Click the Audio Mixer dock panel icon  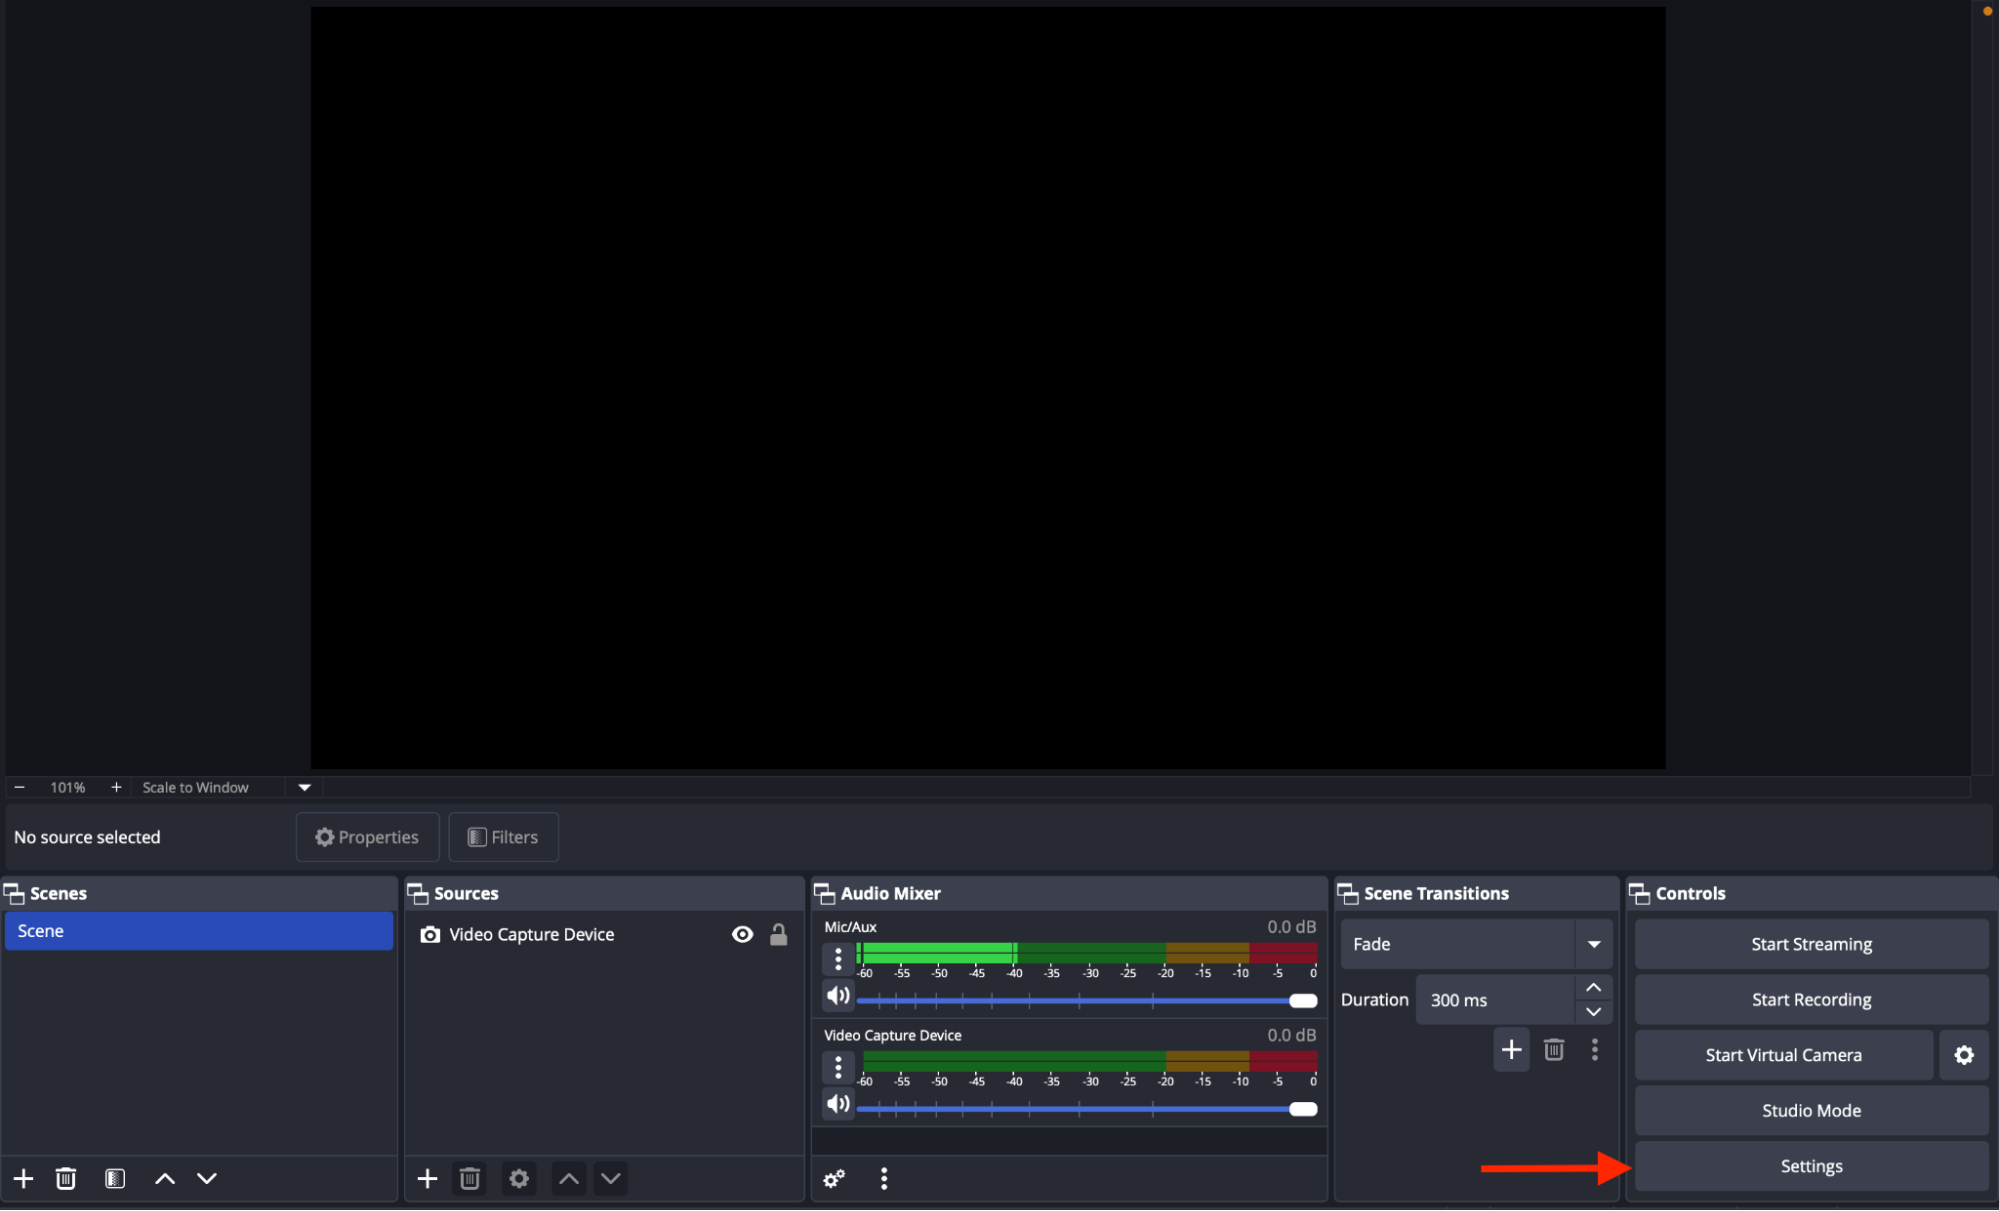[x=825, y=894]
